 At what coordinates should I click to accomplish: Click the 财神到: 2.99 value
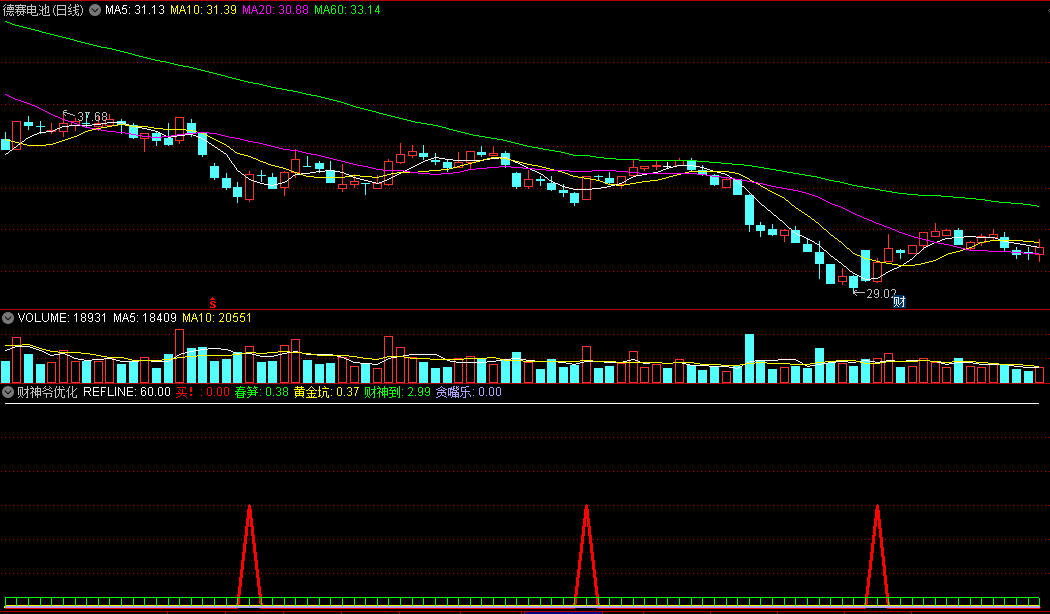398,392
